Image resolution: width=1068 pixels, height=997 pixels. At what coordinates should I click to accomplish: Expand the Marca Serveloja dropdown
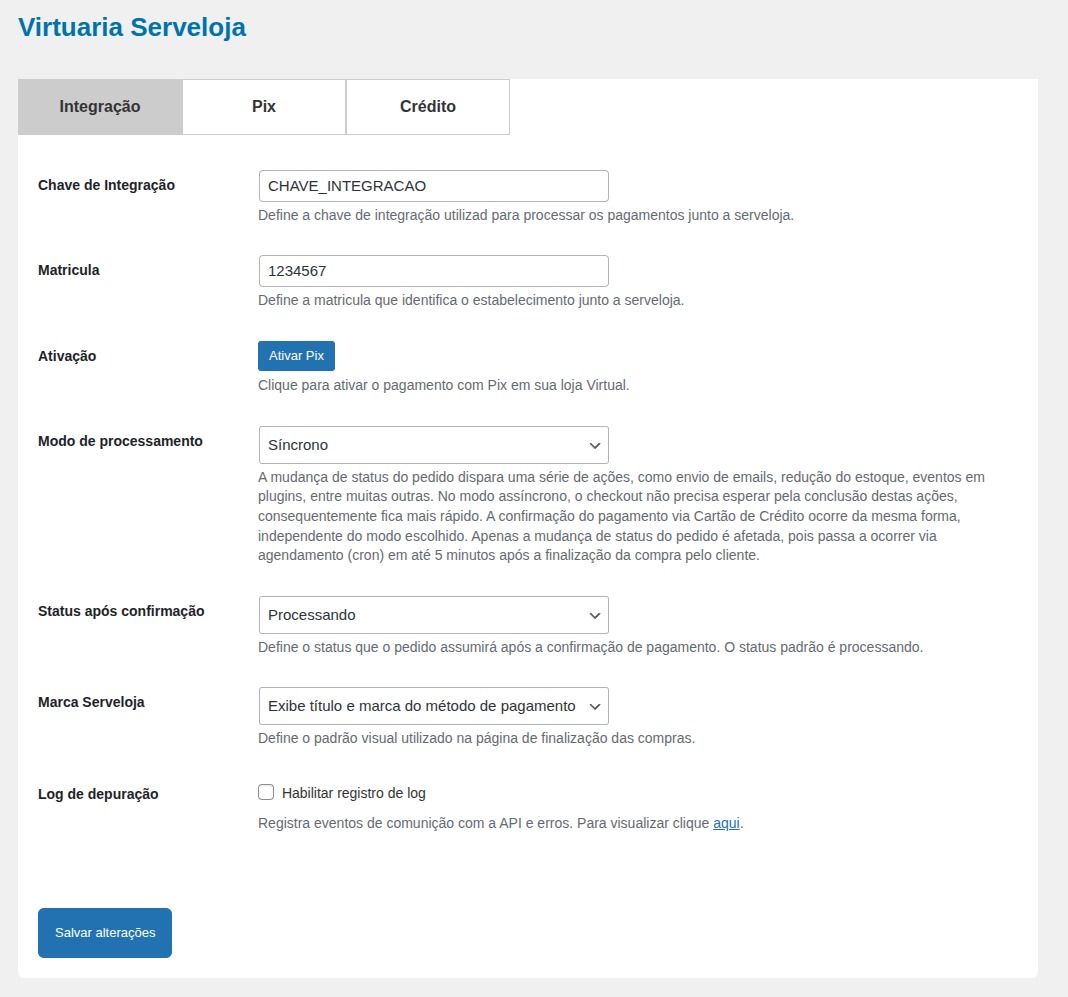click(434, 706)
